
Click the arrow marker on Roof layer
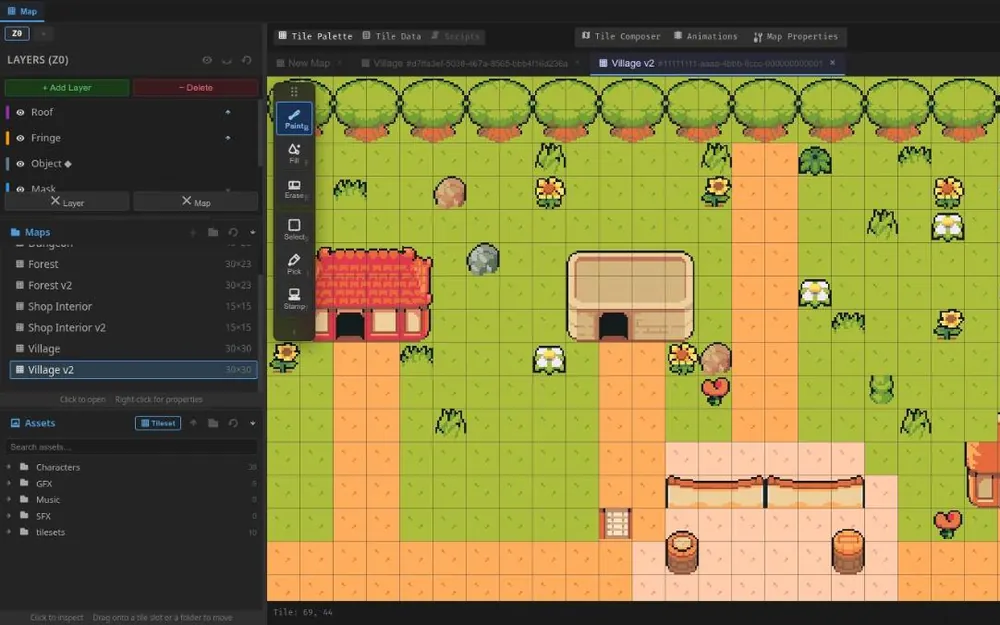(x=228, y=112)
